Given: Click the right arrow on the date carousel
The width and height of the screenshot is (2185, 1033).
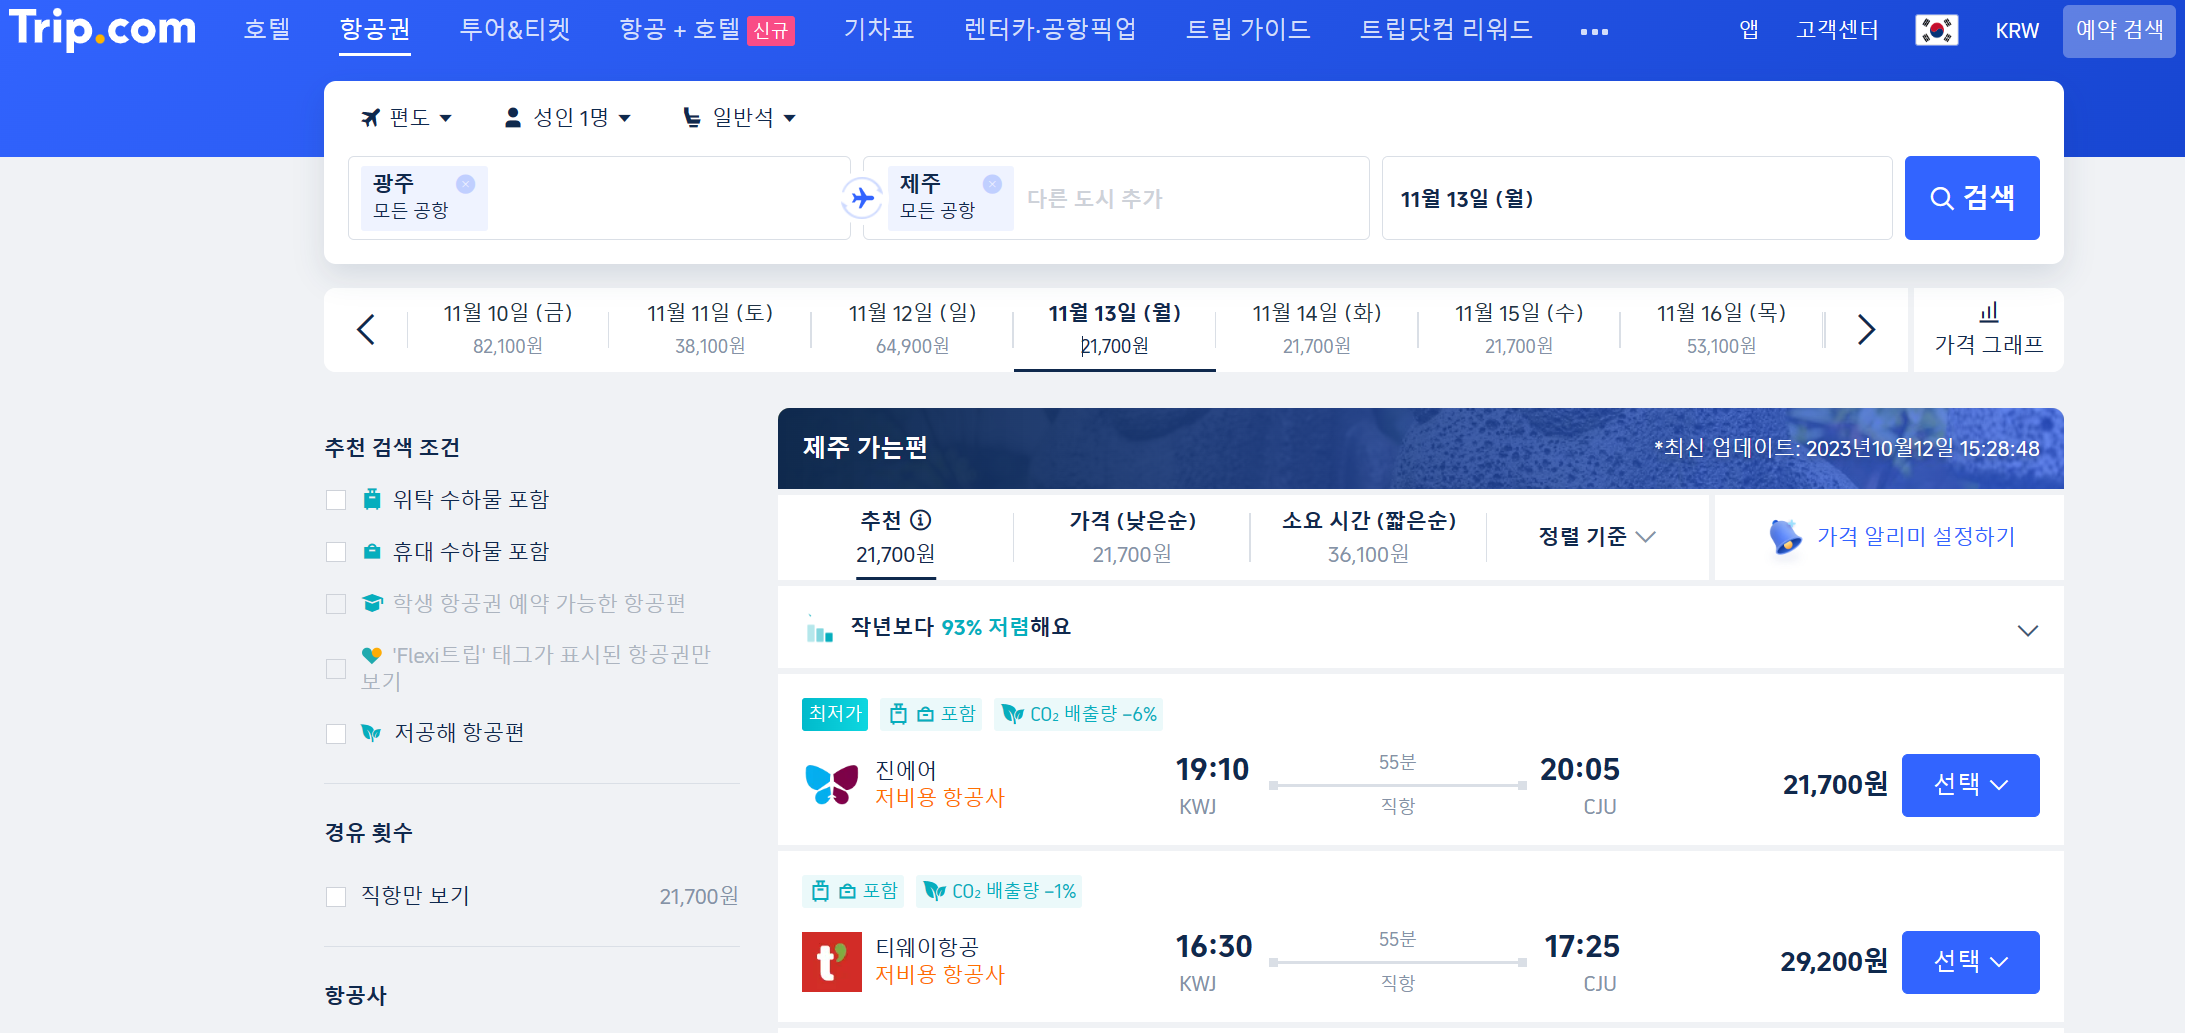Looking at the screenshot, I should click(1864, 328).
